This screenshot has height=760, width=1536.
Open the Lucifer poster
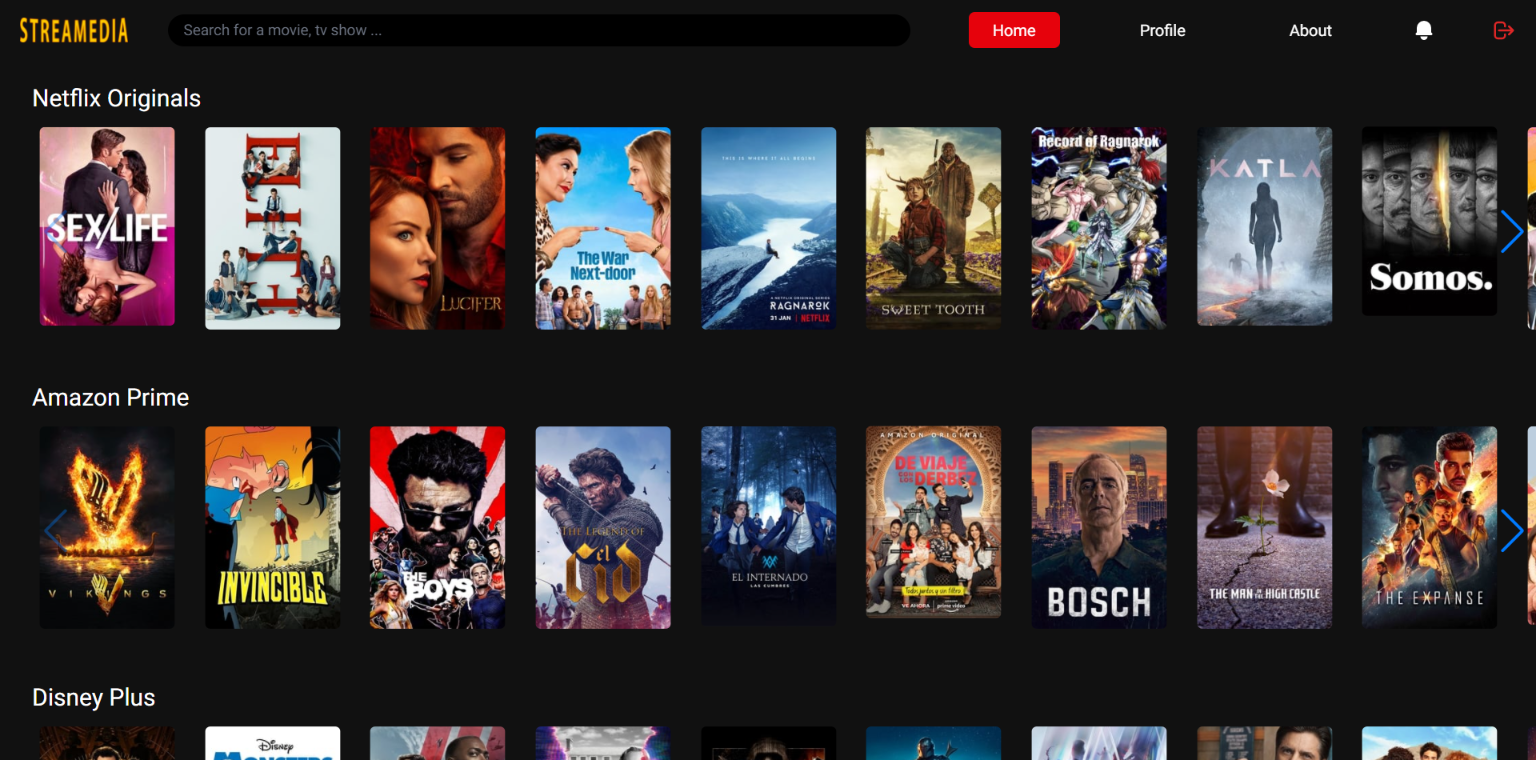(x=438, y=227)
